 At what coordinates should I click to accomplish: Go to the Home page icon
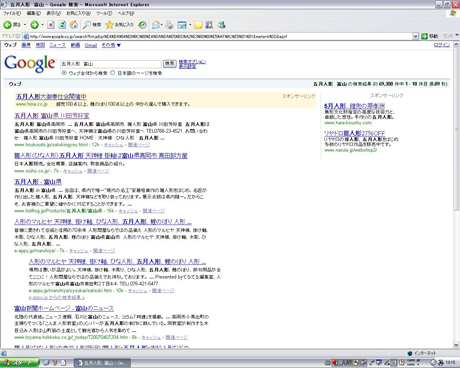[74, 25]
